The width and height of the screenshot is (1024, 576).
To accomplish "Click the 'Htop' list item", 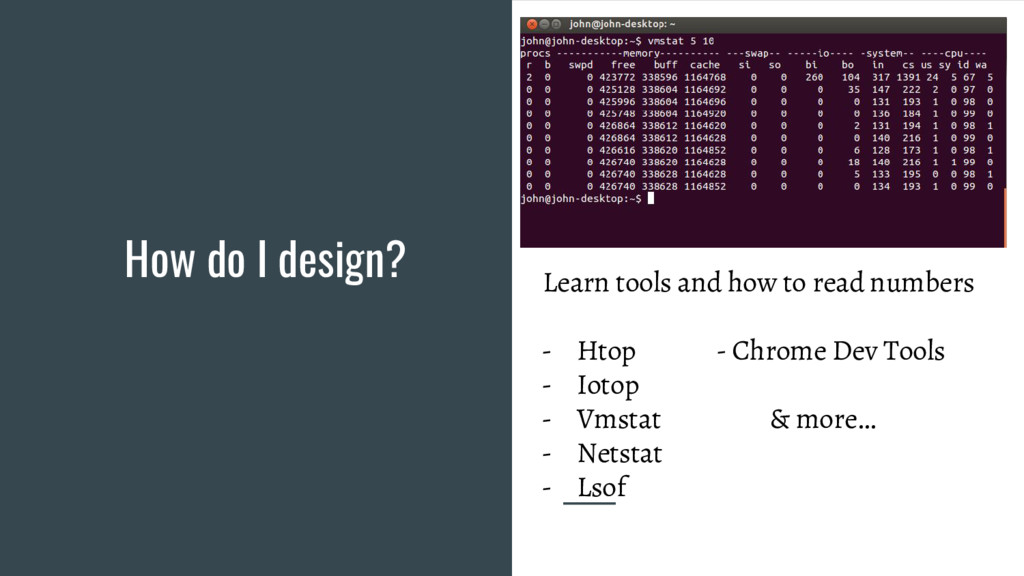I will (x=606, y=351).
